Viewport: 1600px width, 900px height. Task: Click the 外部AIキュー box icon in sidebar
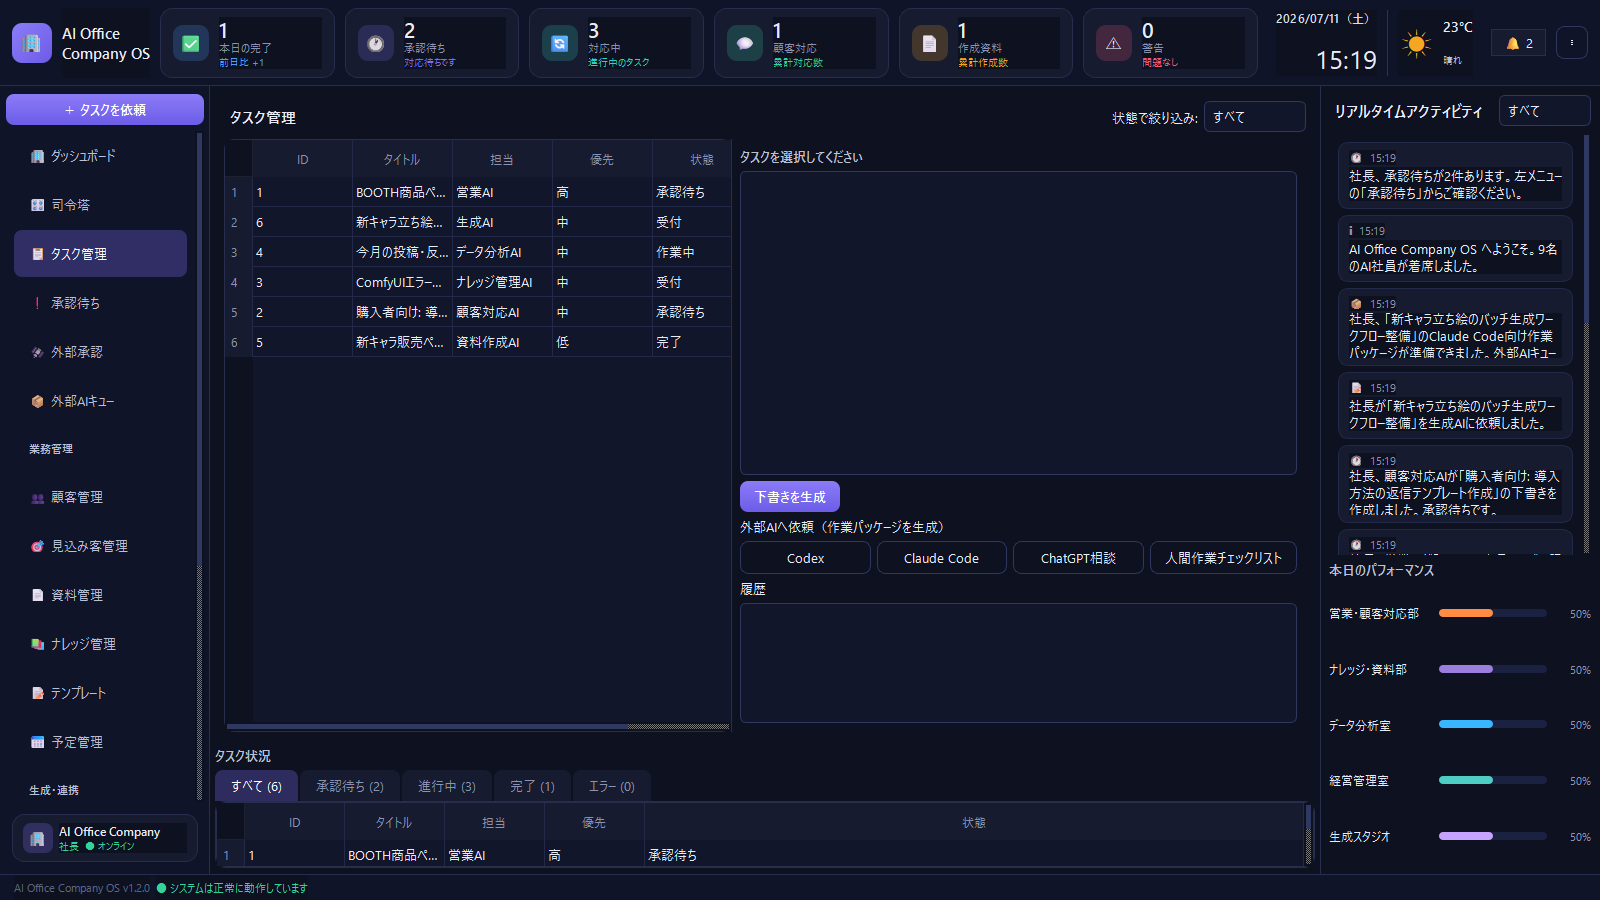[x=37, y=401]
